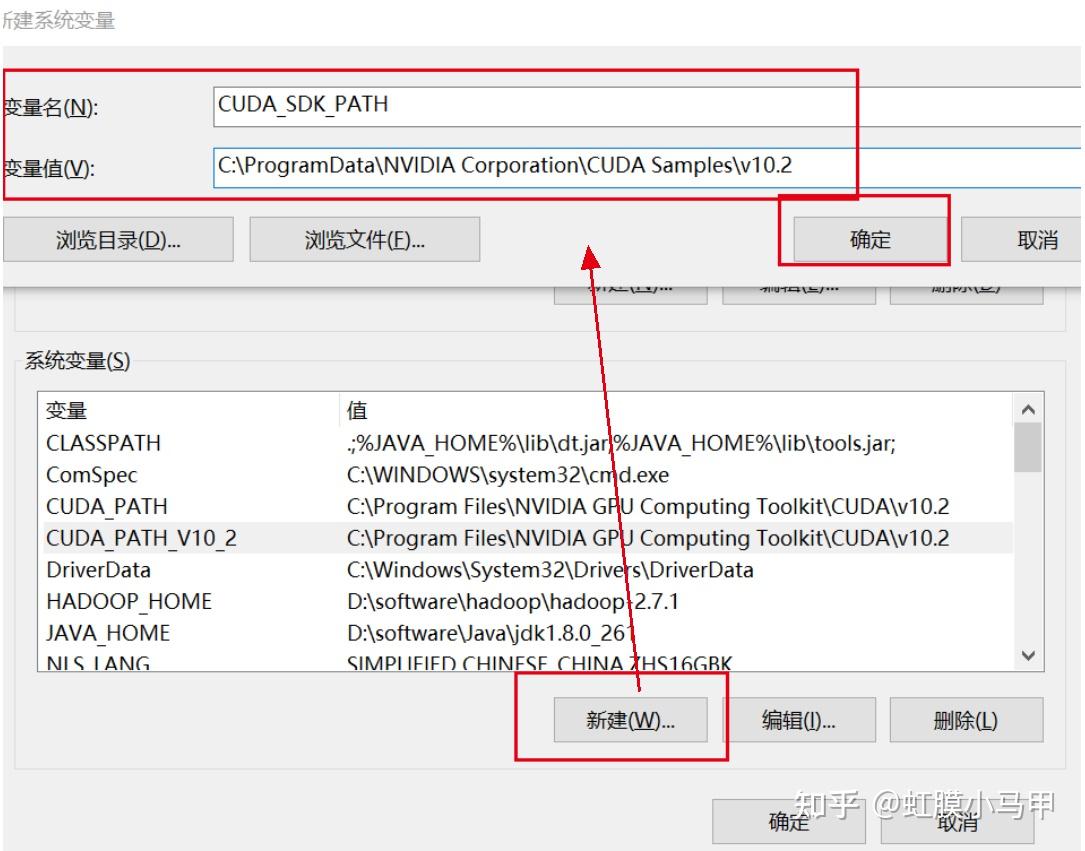The width and height of the screenshot is (1085, 851).
Task: Click 浏览文件(F) to browse files
Action: [365, 239]
